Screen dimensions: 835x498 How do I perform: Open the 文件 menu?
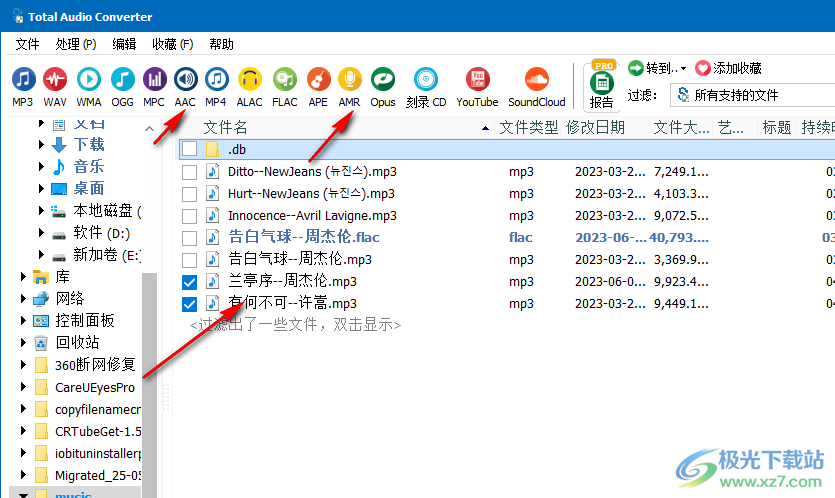pyautogui.click(x=27, y=44)
